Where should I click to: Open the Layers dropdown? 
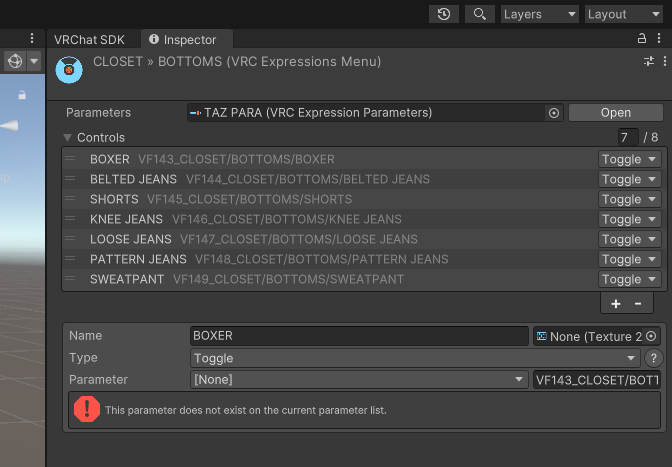tap(540, 14)
